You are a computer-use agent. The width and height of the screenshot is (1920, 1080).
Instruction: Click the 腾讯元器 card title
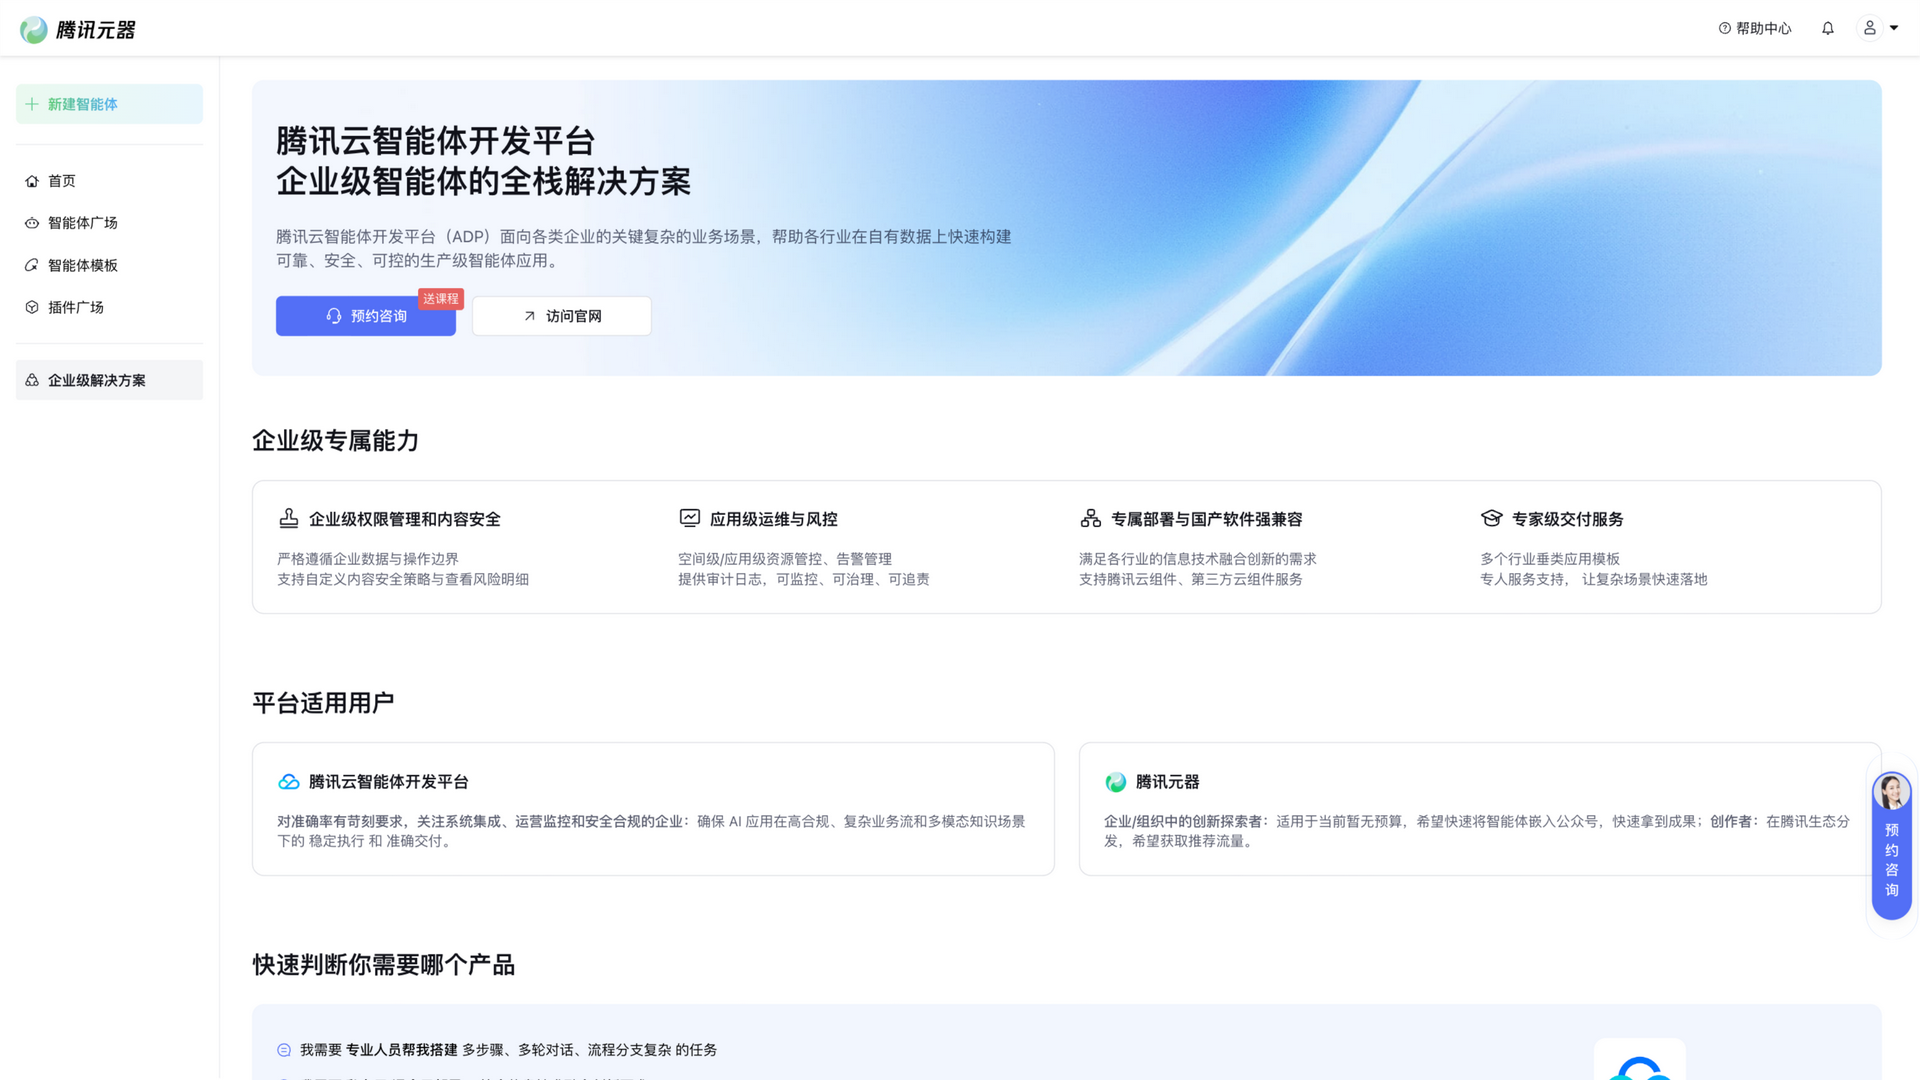point(1168,782)
